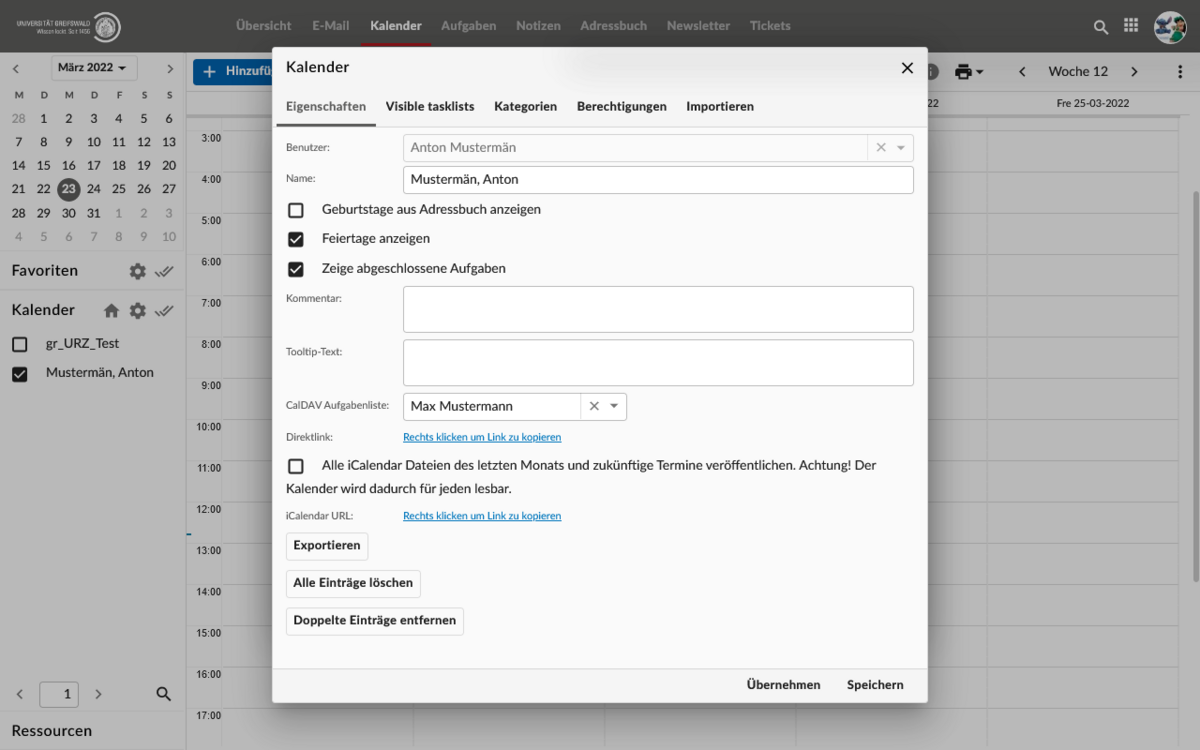This screenshot has height=750, width=1200.
Task: Expand the CalDAV Aufgabenliste dropdown
Action: 614,406
